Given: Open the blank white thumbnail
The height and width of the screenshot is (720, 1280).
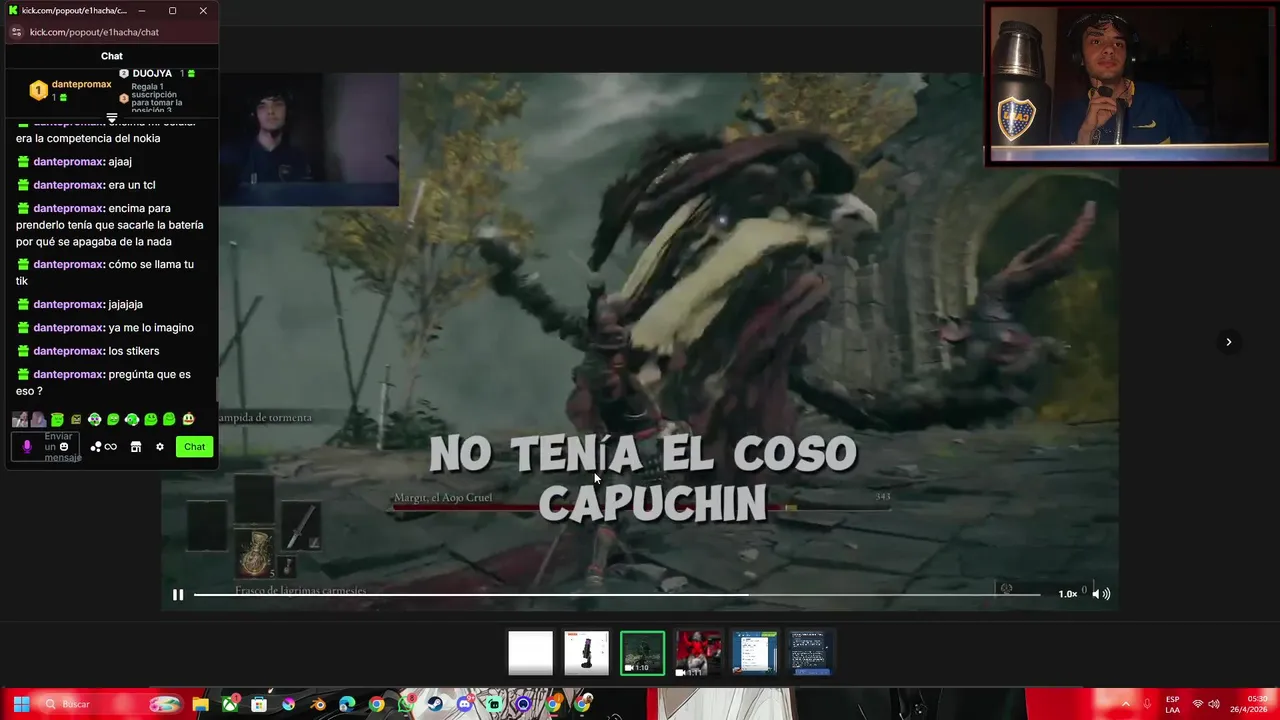Looking at the screenshot, I should pyautogui.click(x=530, y=653).
